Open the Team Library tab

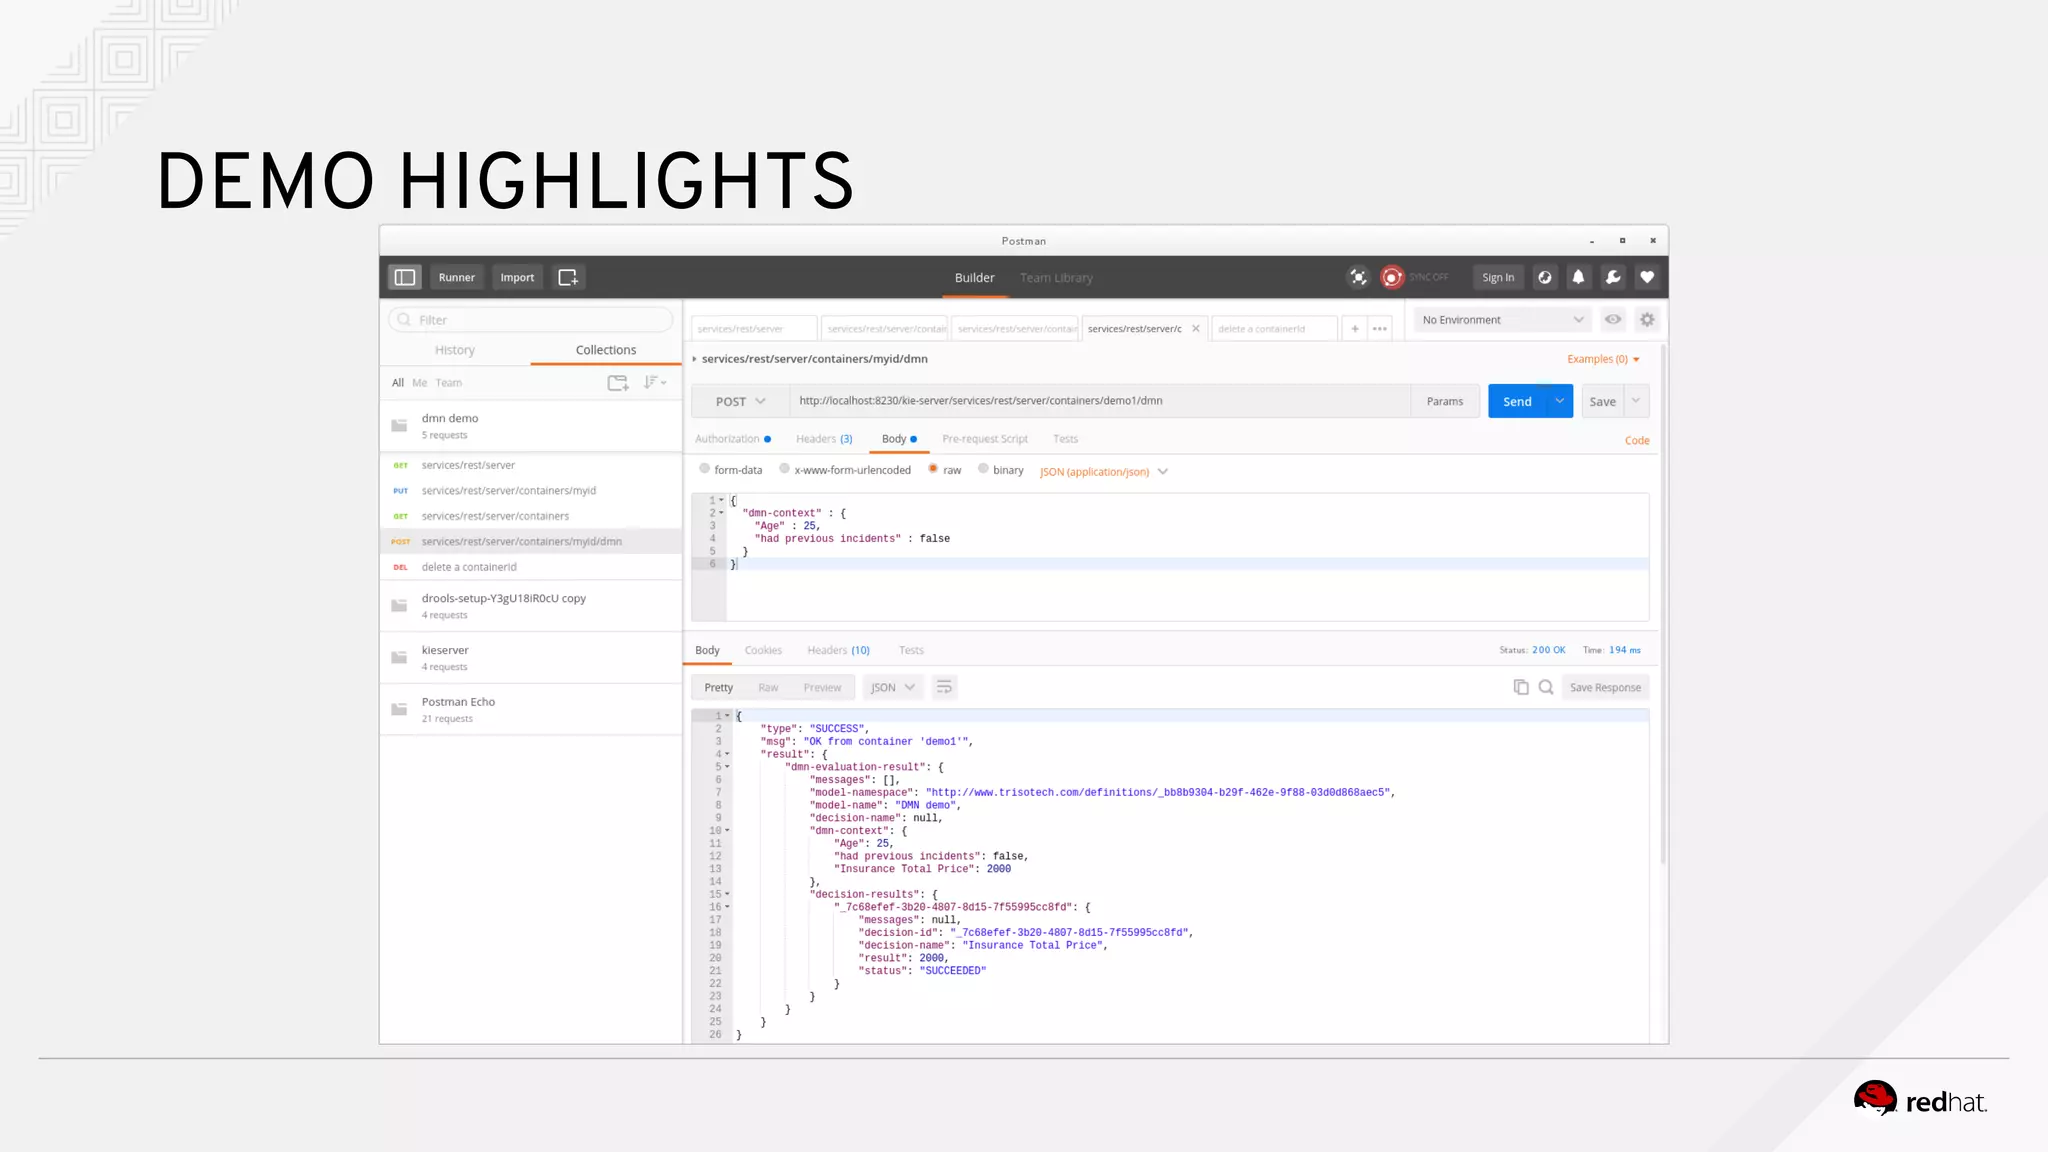coord(1056,278)
